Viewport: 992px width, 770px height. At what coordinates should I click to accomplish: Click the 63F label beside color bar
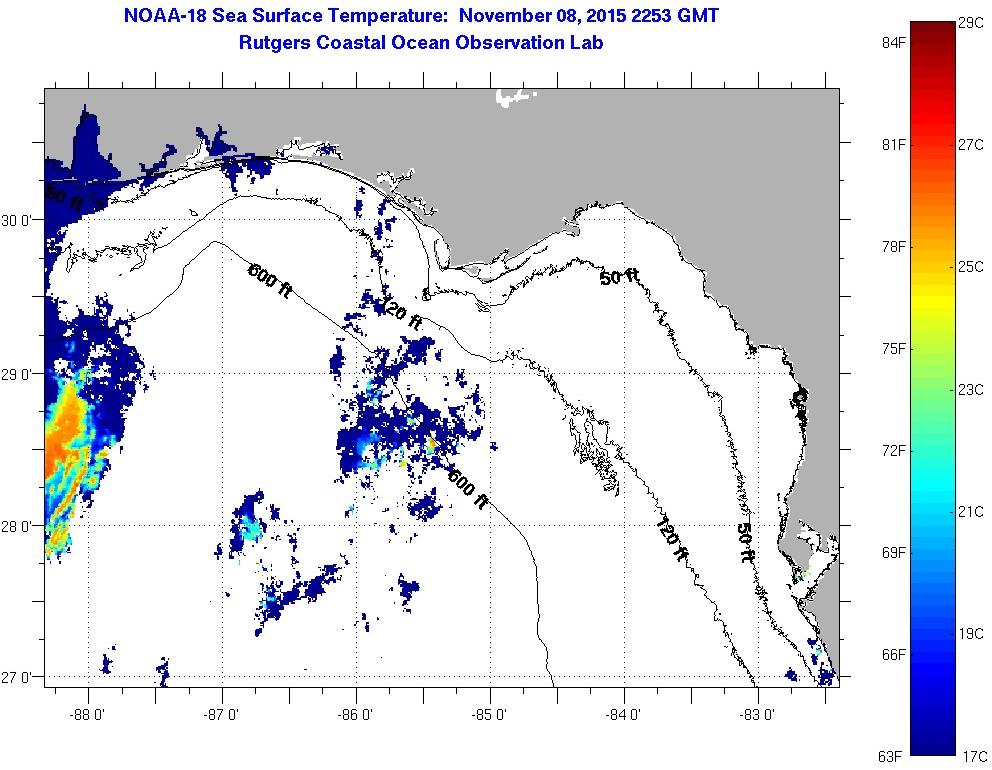[893, 755]
